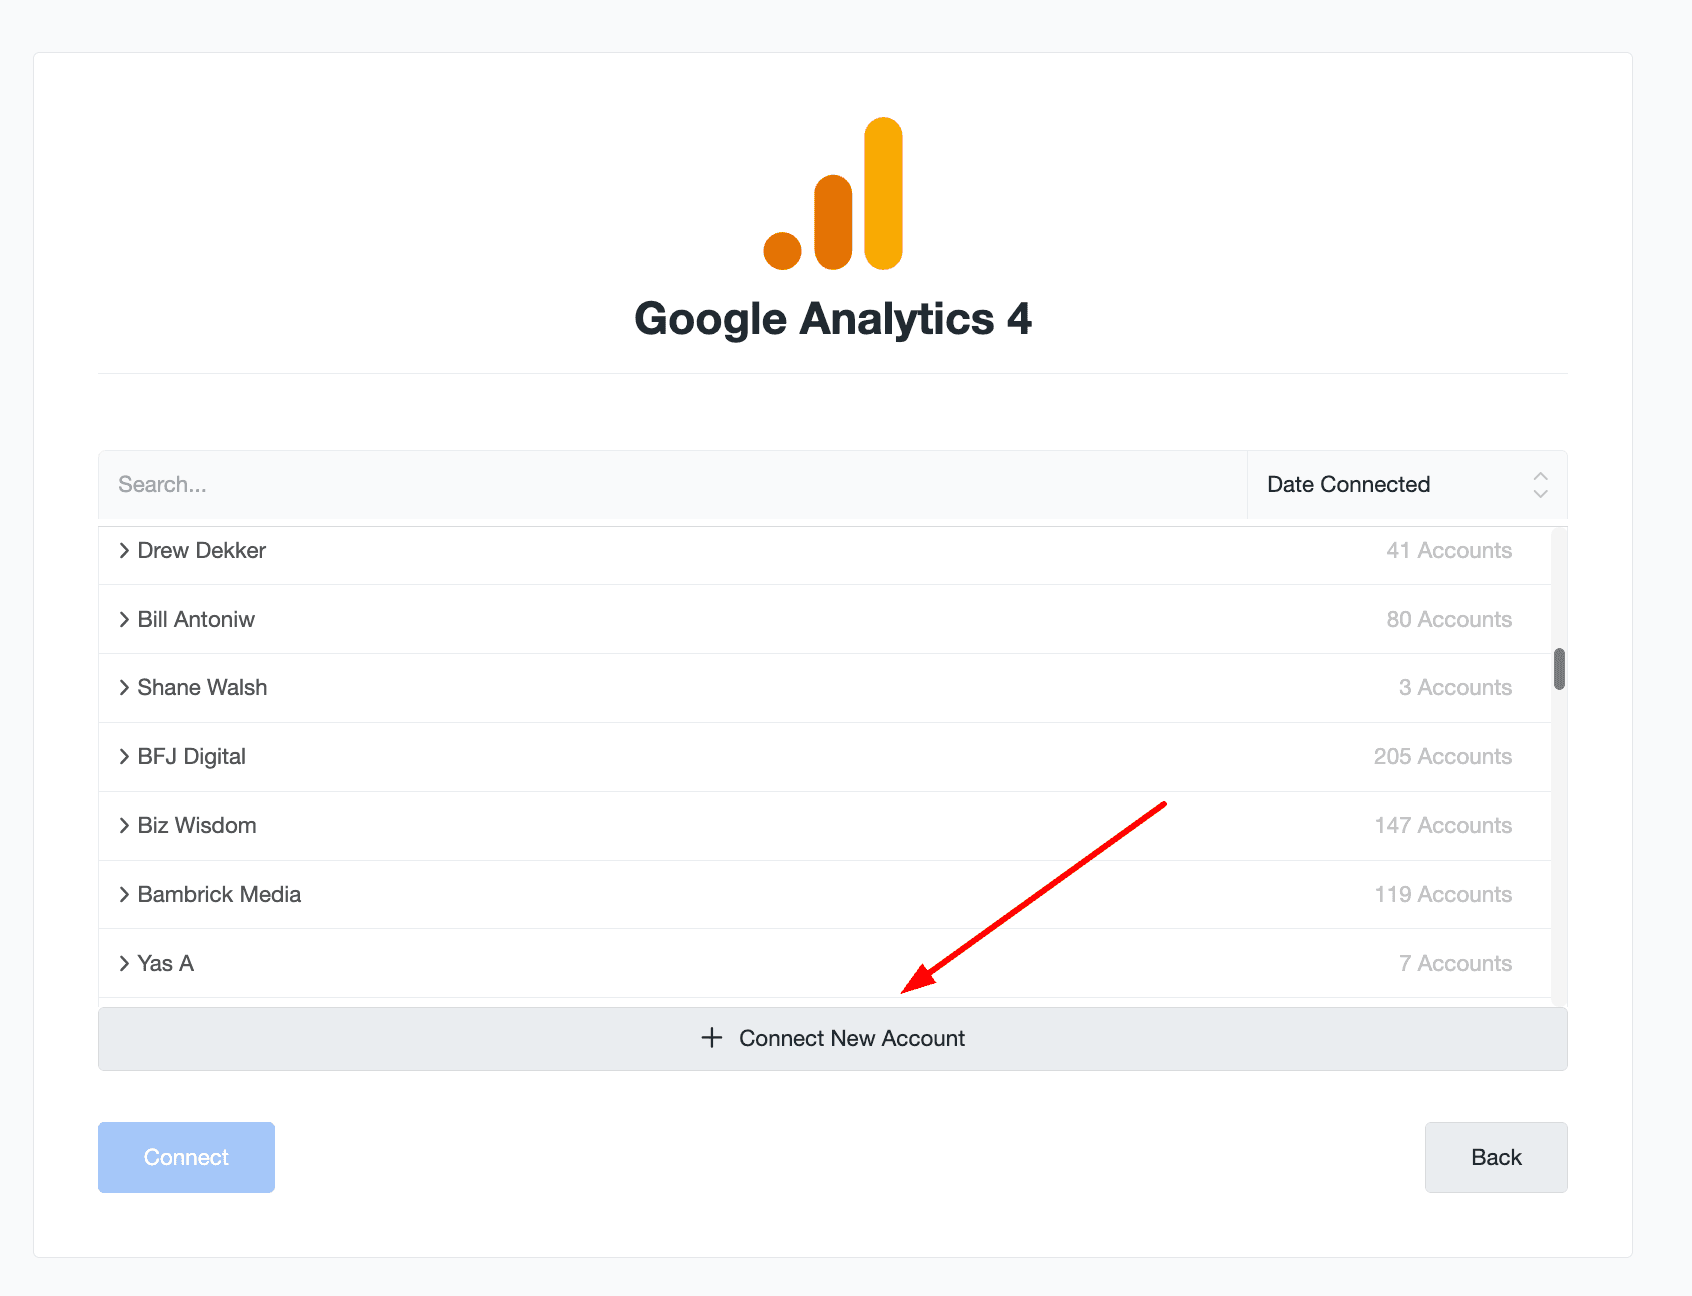The height and width of the screenshot is (1296, 1692).
Task: Open the Date Connected sort options
Action: pos(1348,484)
